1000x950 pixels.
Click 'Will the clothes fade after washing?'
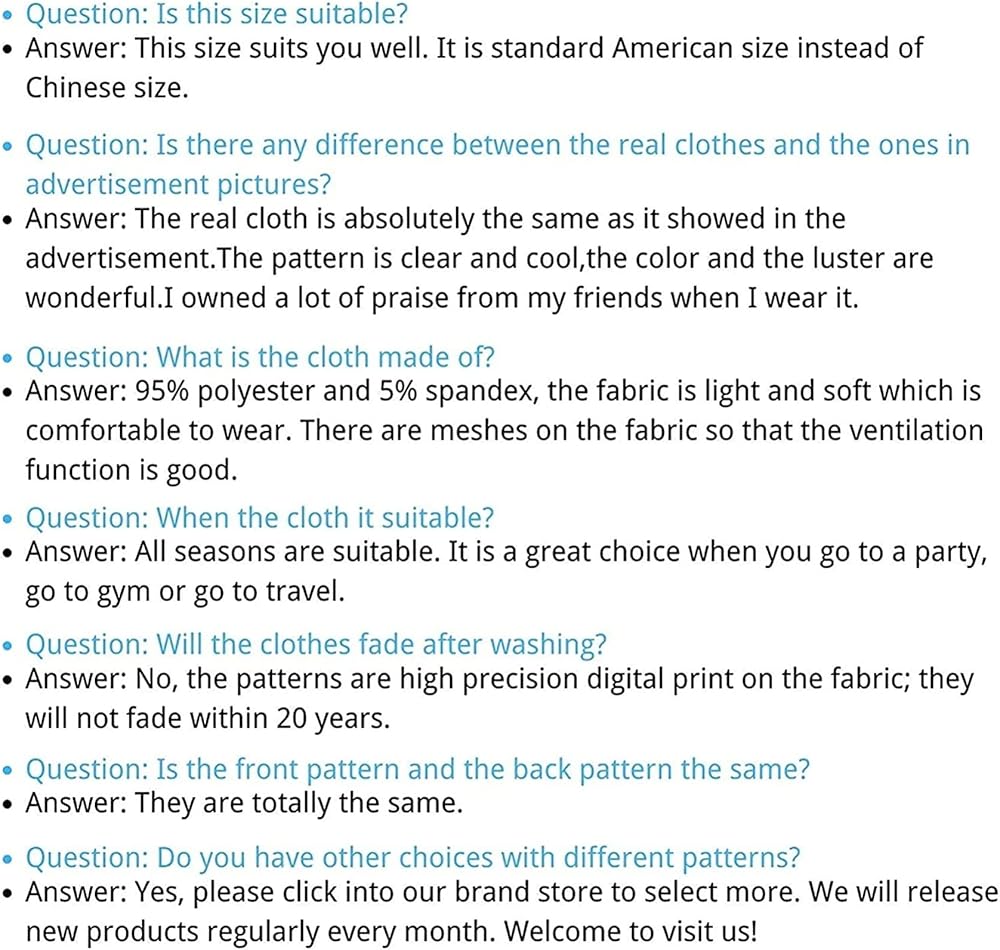[316, 645]
